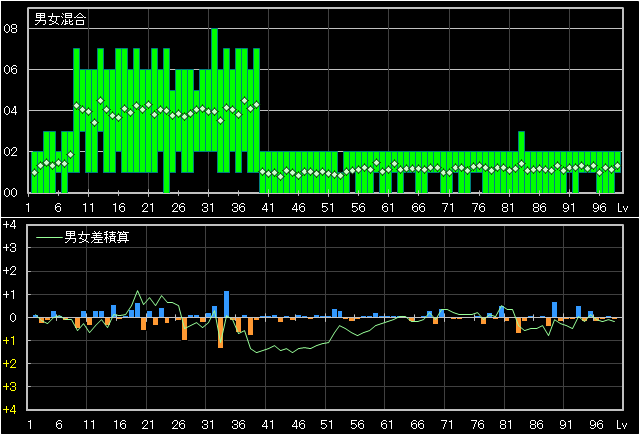This screenshot has width=640, height=435.
Task: Click the tallest green bar reaching 08
Action: 214,90
